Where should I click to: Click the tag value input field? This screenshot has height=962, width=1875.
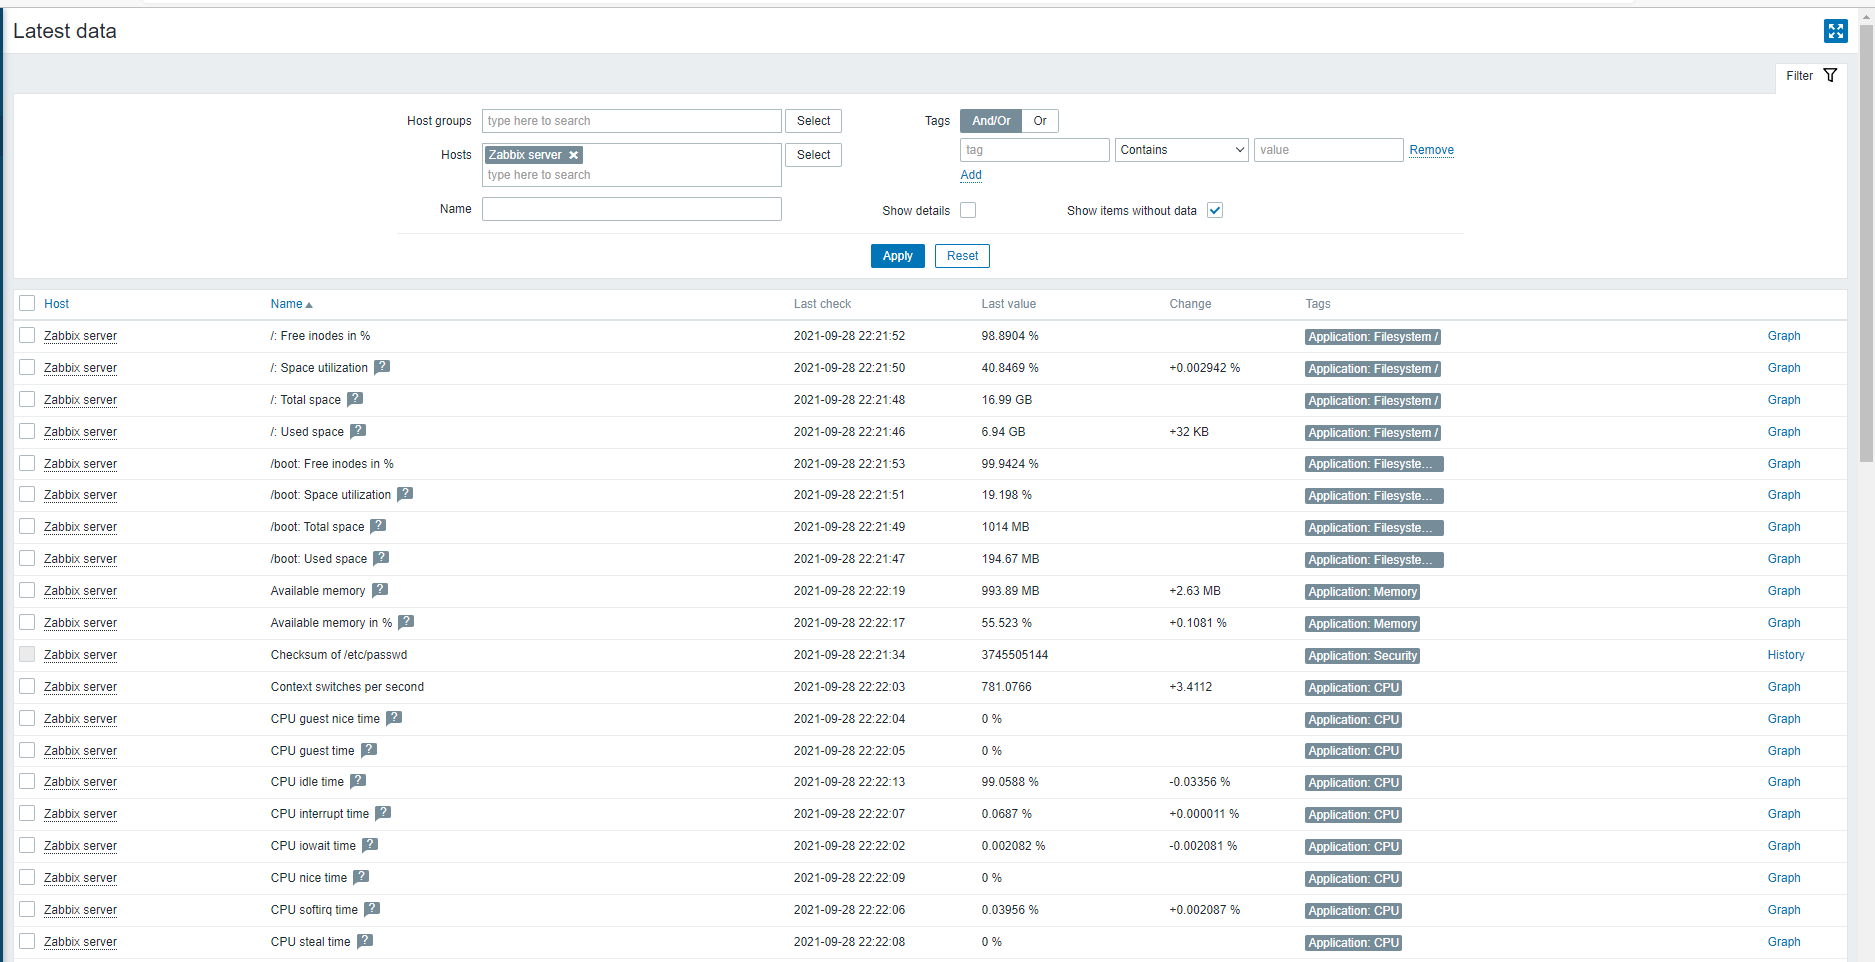click(x=1329, y=150)
